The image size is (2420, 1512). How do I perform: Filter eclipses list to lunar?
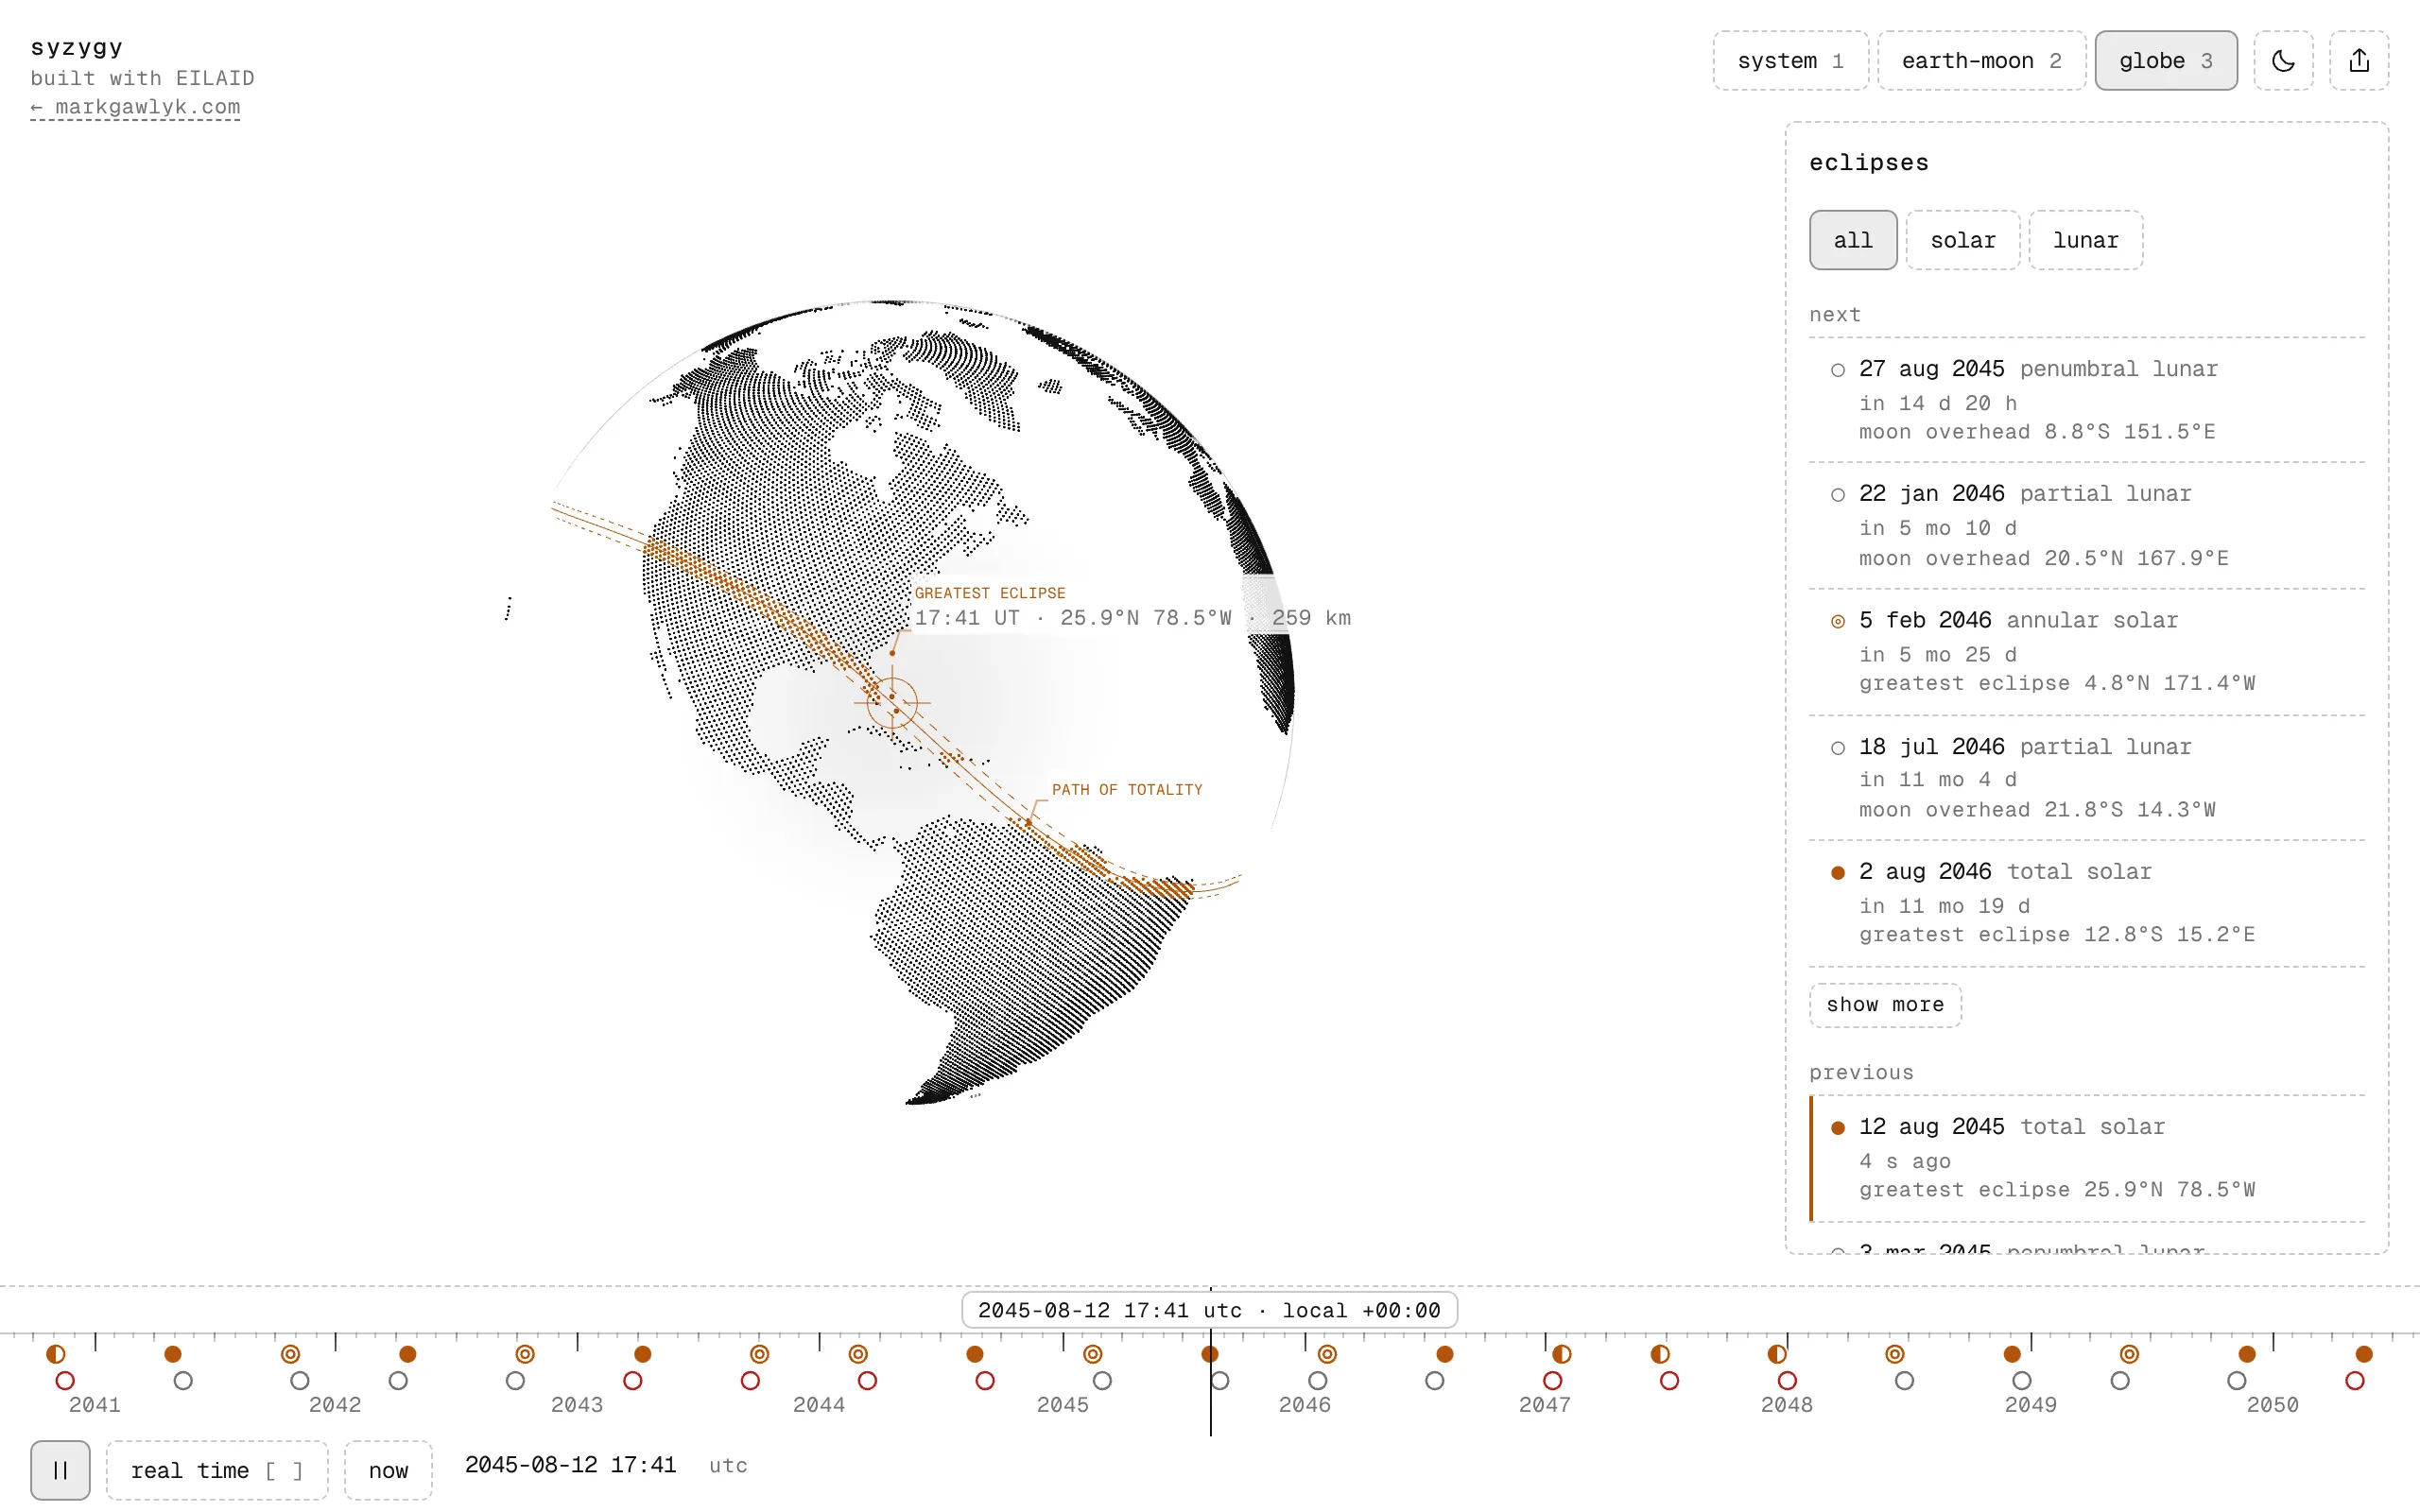pyautogui.click(x=2085, y=240)
